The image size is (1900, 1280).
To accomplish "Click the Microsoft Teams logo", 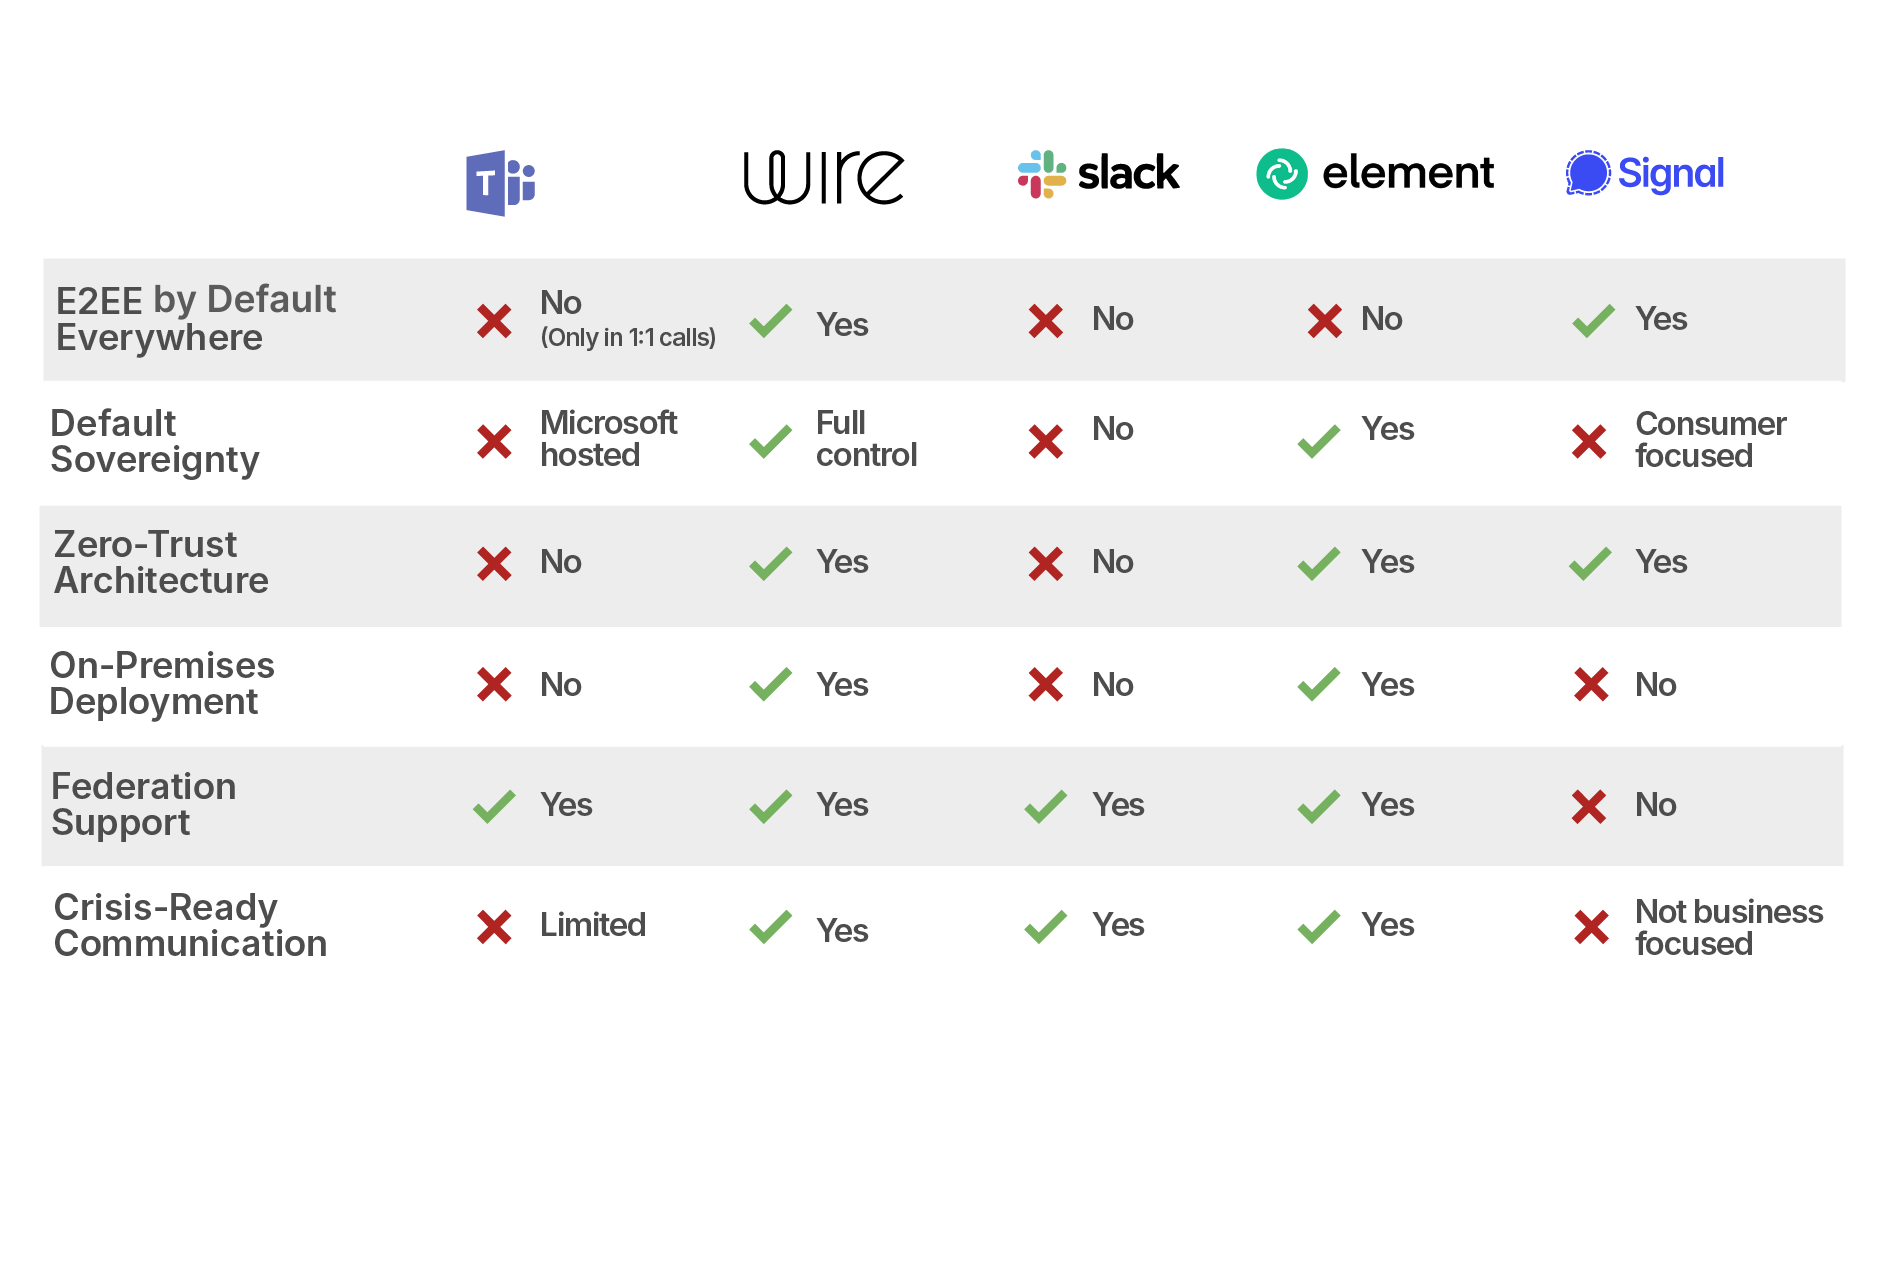I will [x=500, y=183].
